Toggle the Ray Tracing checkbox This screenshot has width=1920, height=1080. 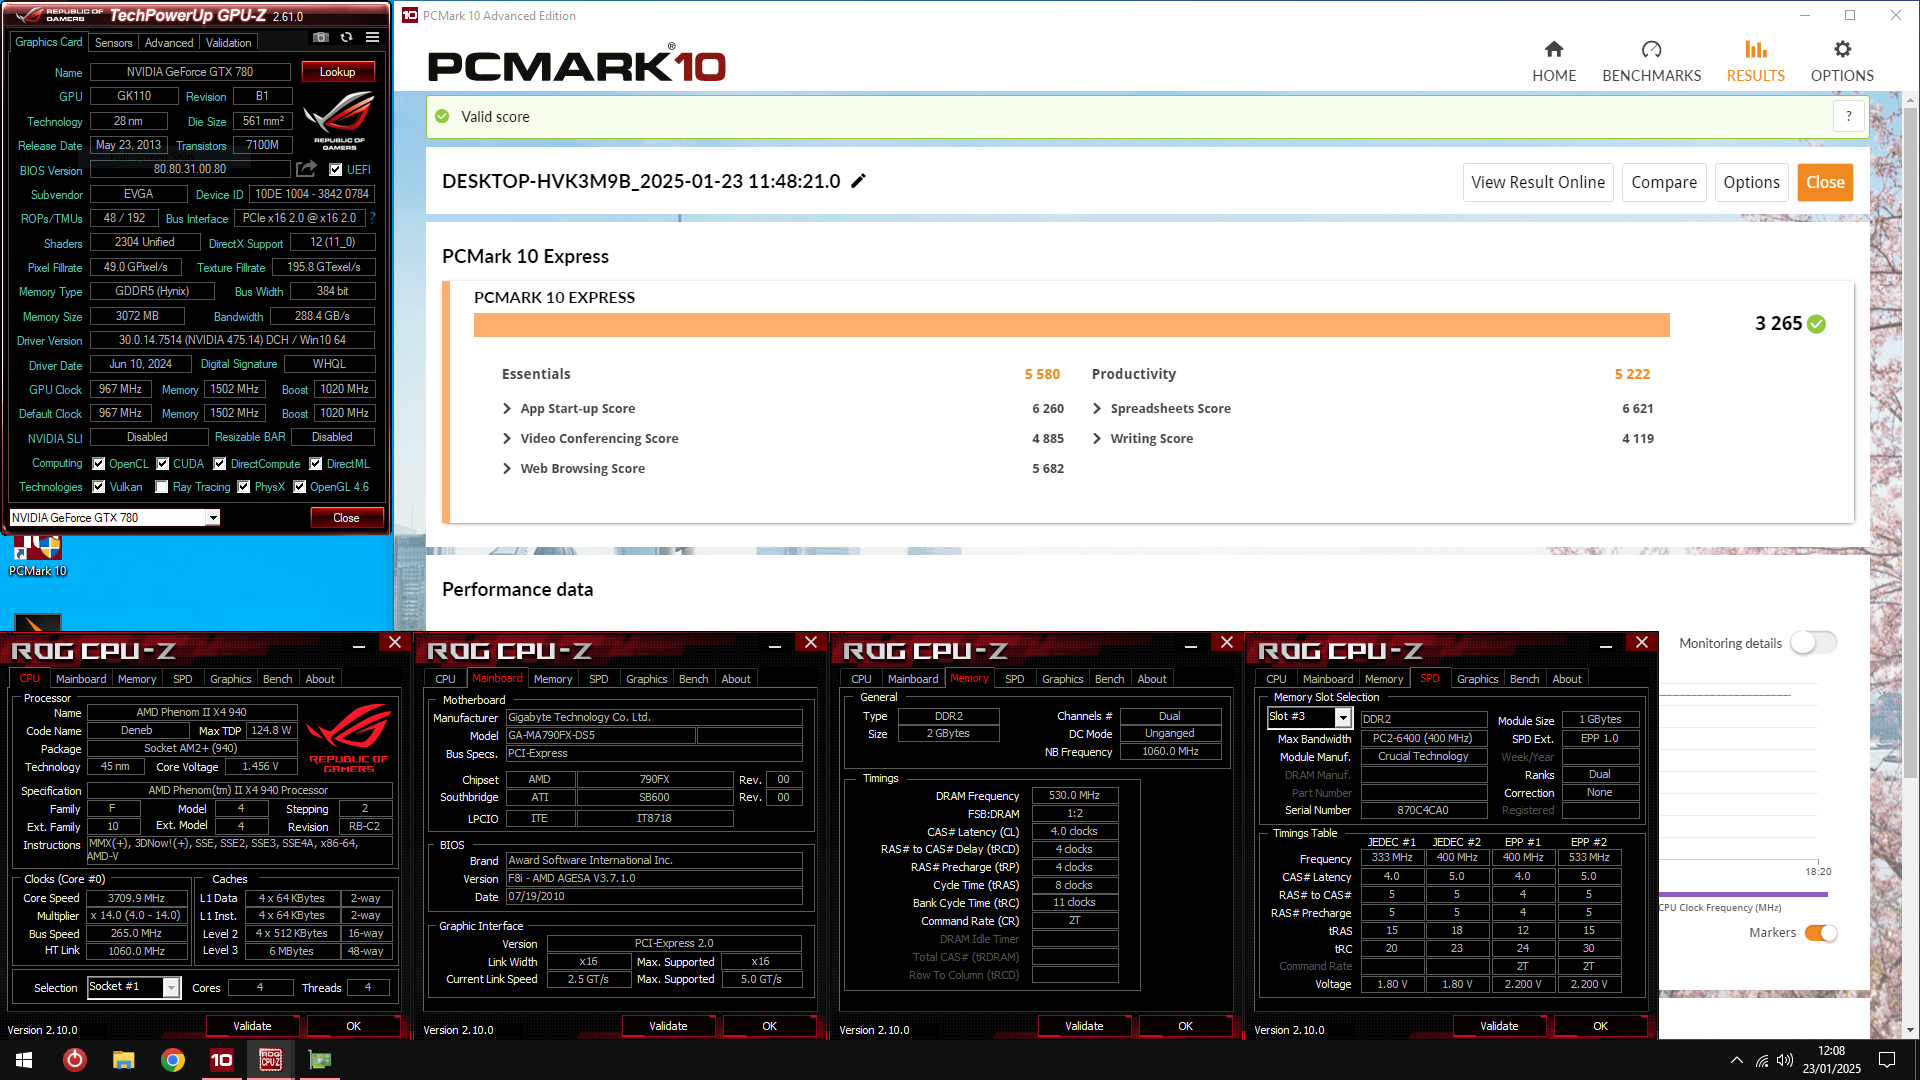click(162, 487)
